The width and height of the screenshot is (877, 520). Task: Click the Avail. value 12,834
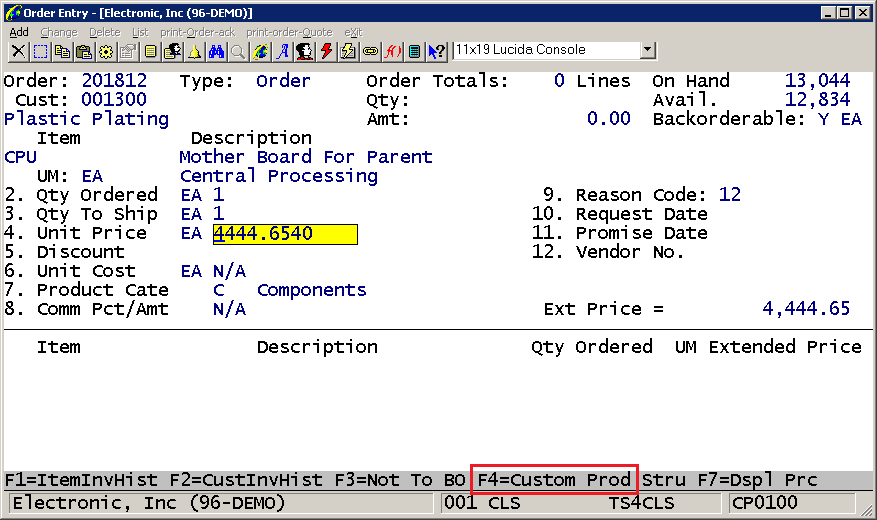point(817,100)
